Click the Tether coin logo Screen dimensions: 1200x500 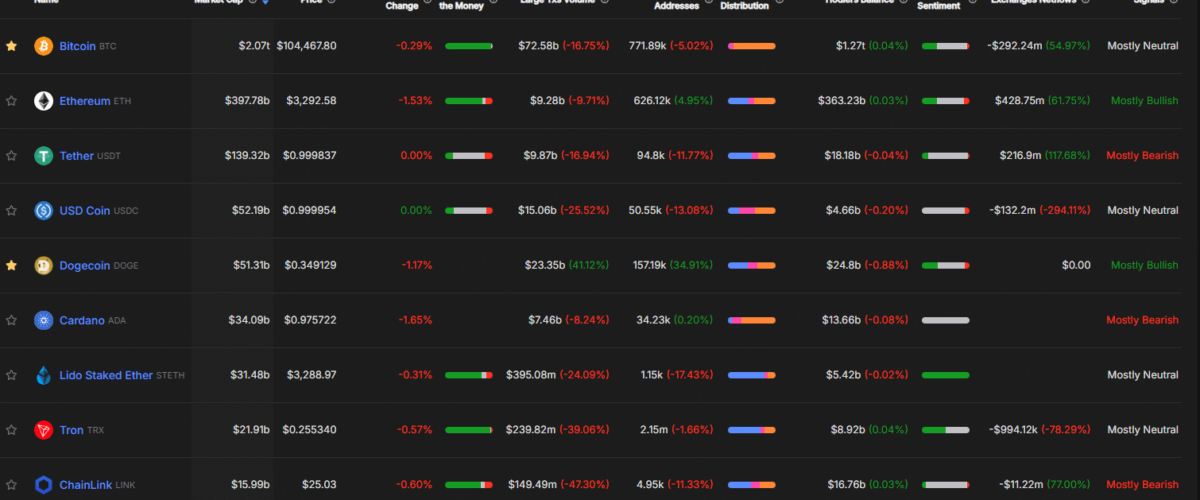coord(43,156)
